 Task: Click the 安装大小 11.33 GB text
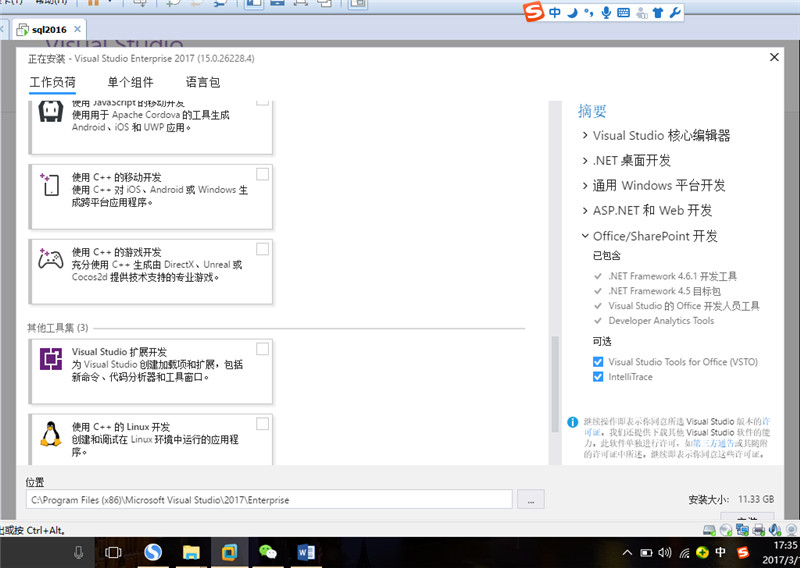[x=731, y=499]
